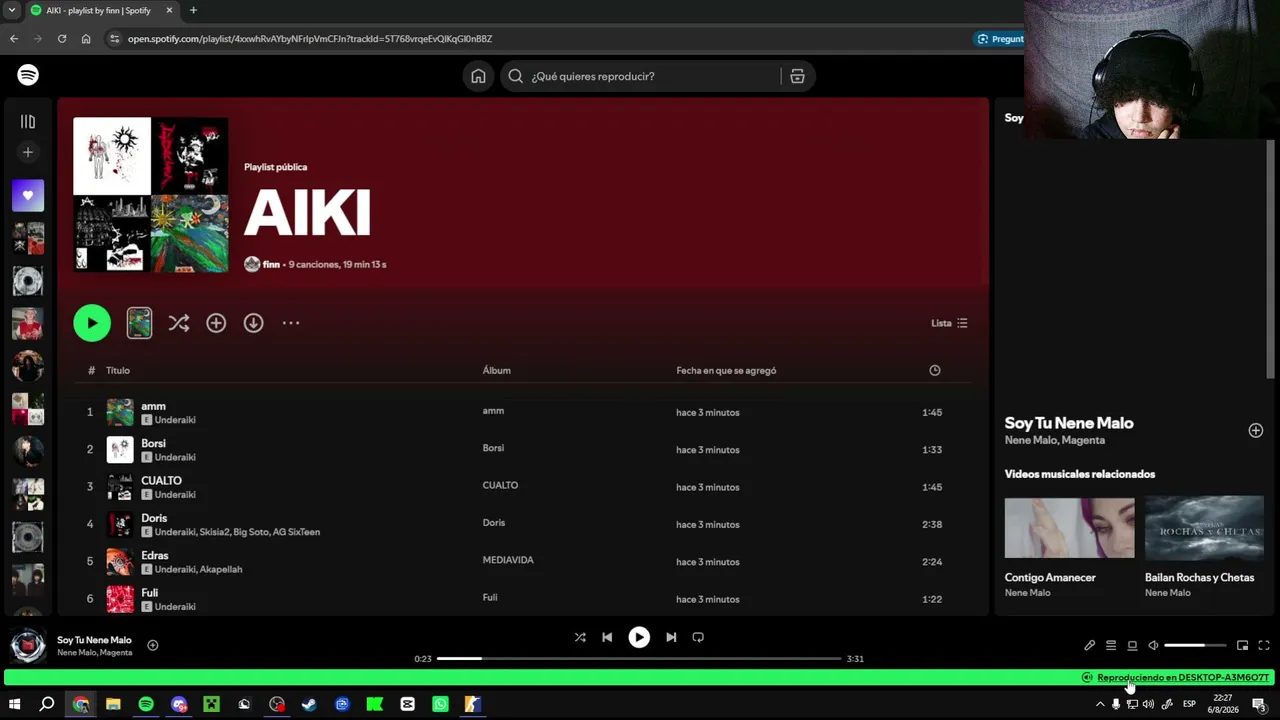Enter full screen player mode
This screenshot has width=1280, height=720.
(x=1264, y=645)
